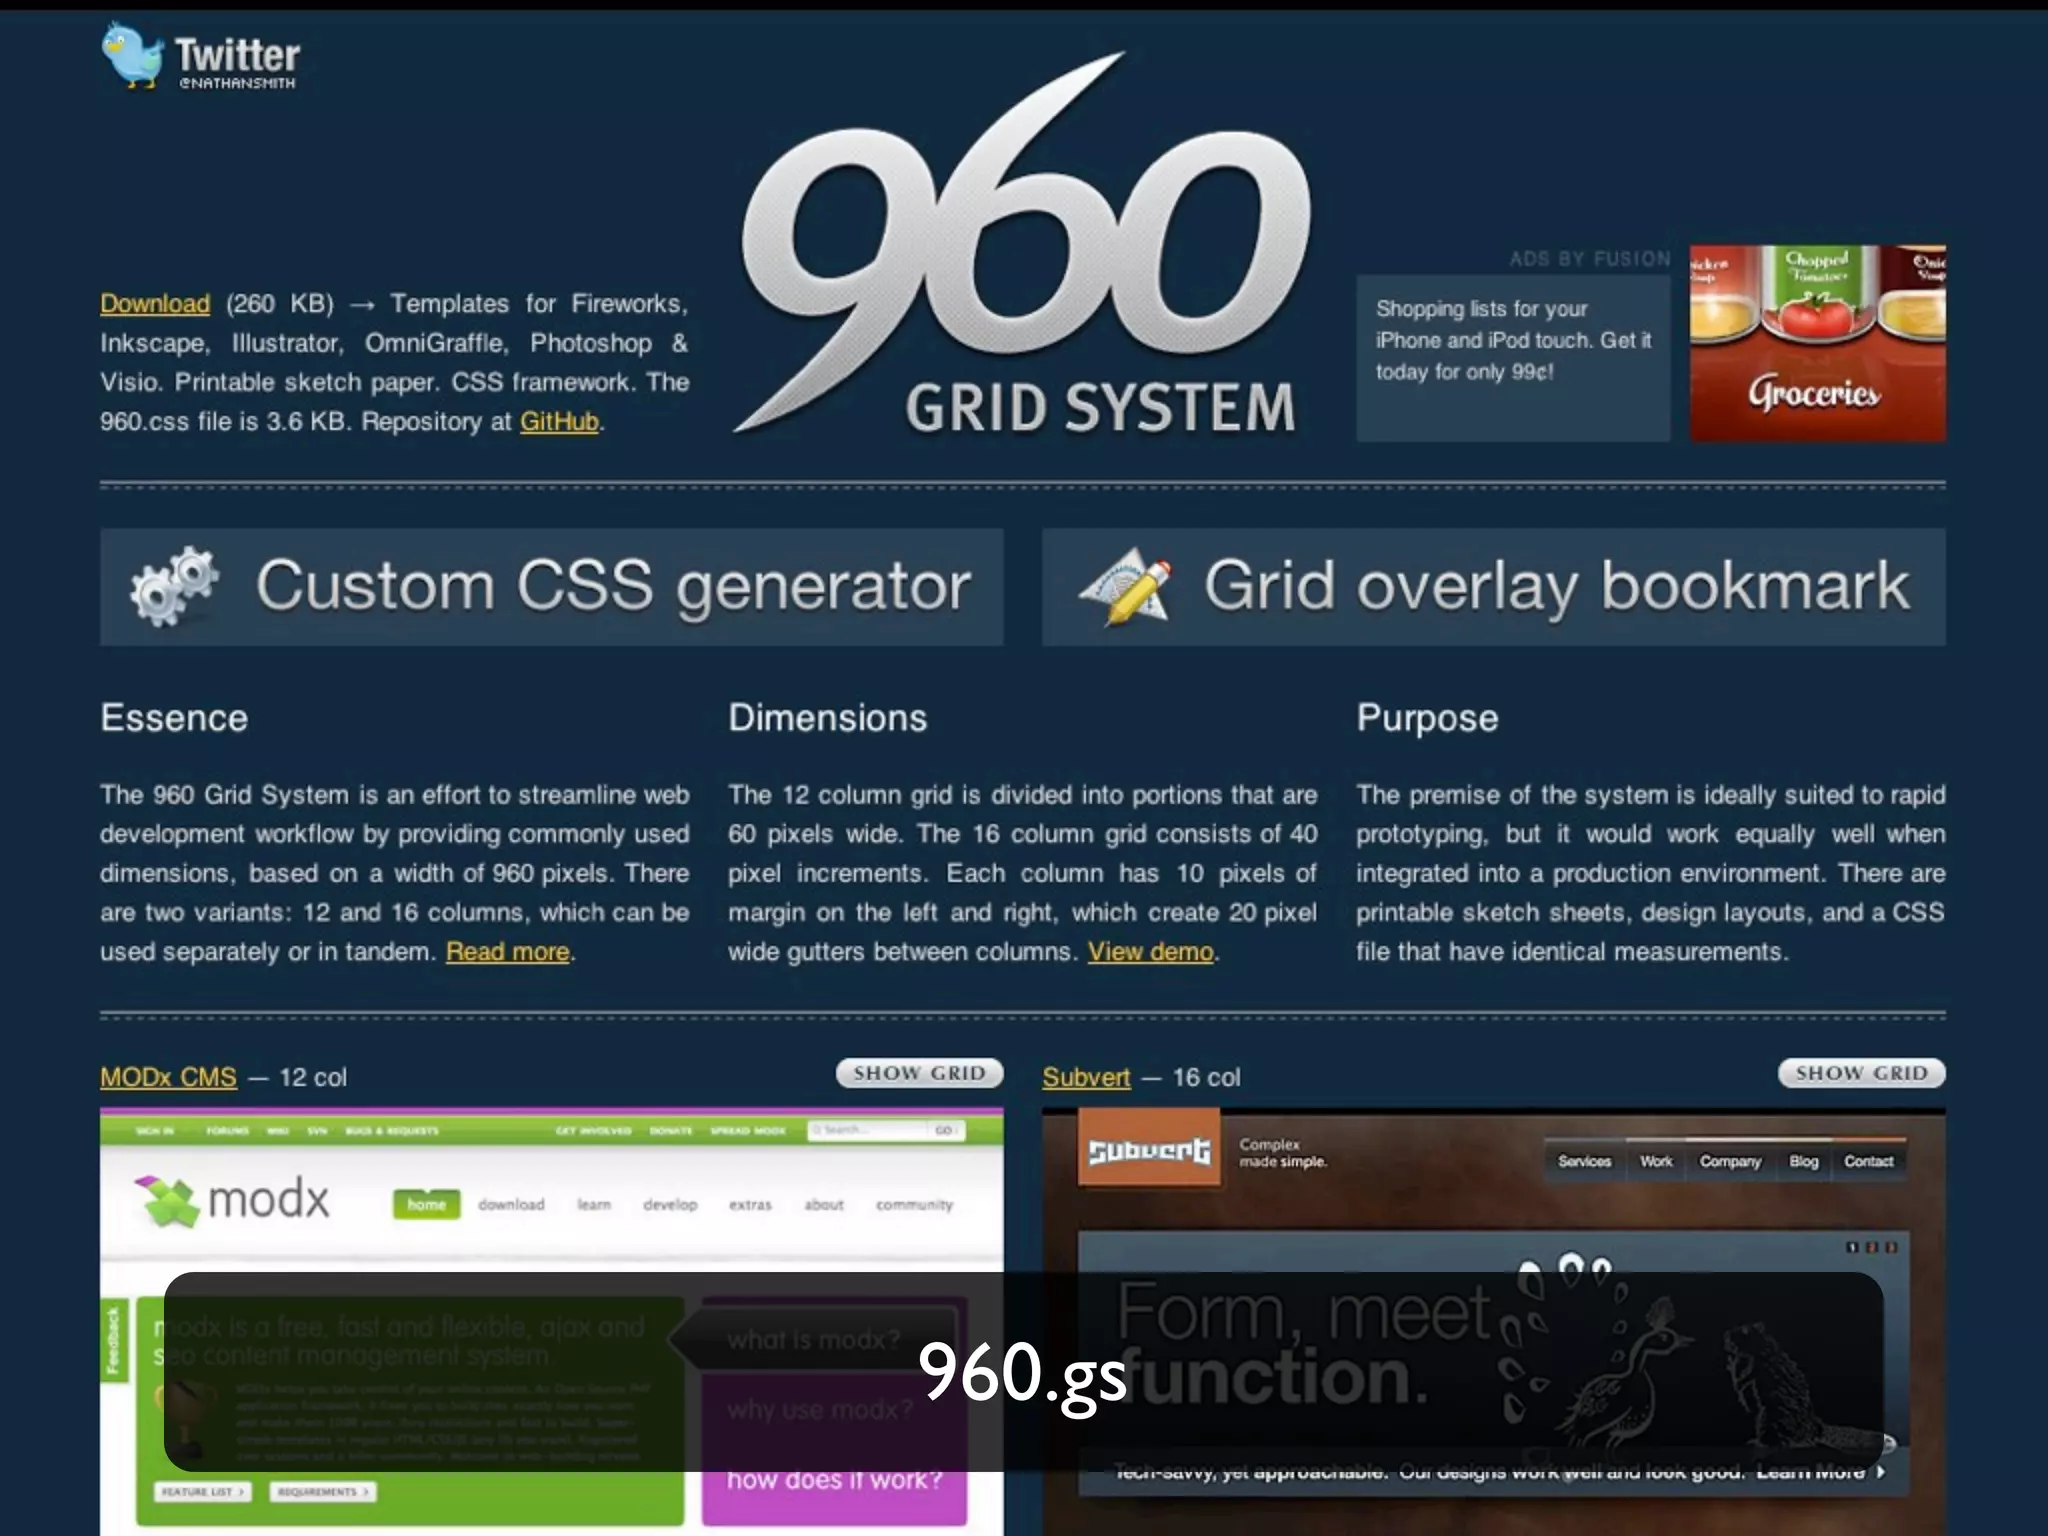
Task: Open the MODx CMS link
Action: point(168,1077)
